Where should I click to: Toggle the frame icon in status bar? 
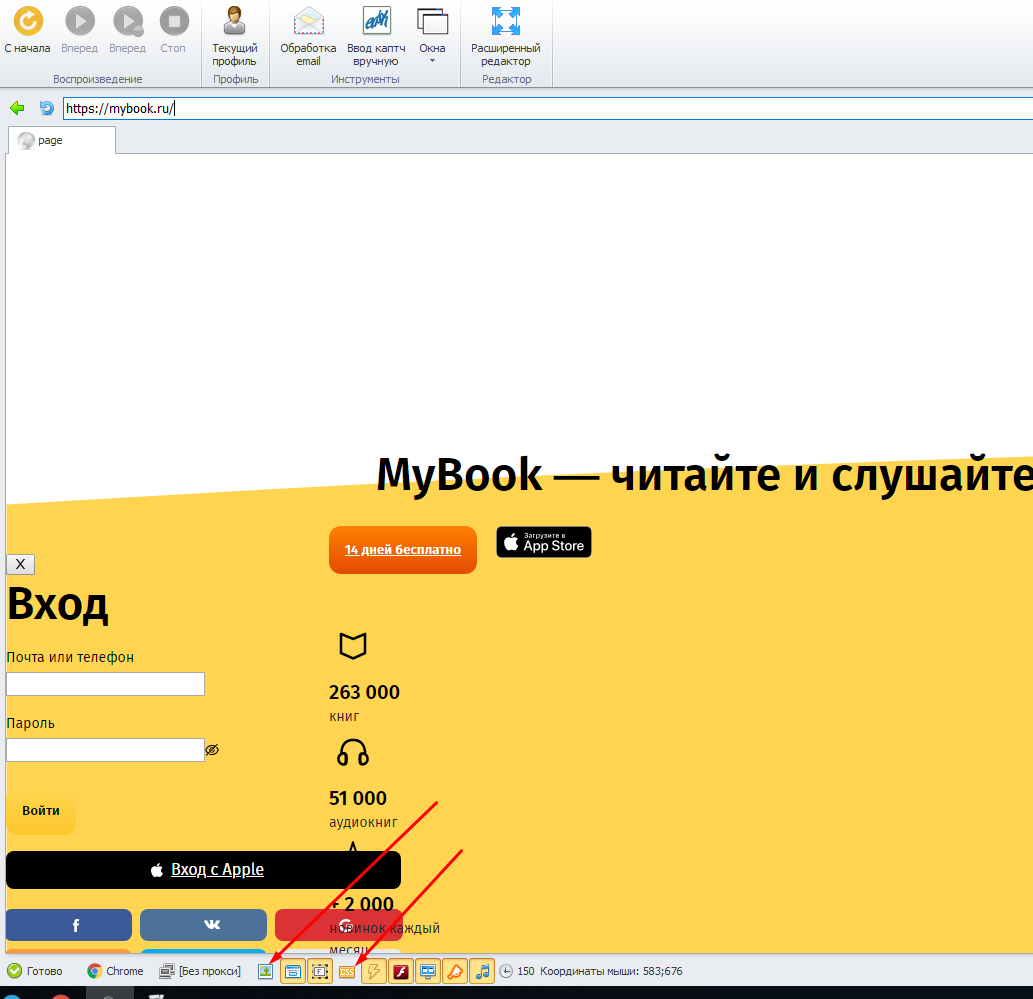point(320,971)
